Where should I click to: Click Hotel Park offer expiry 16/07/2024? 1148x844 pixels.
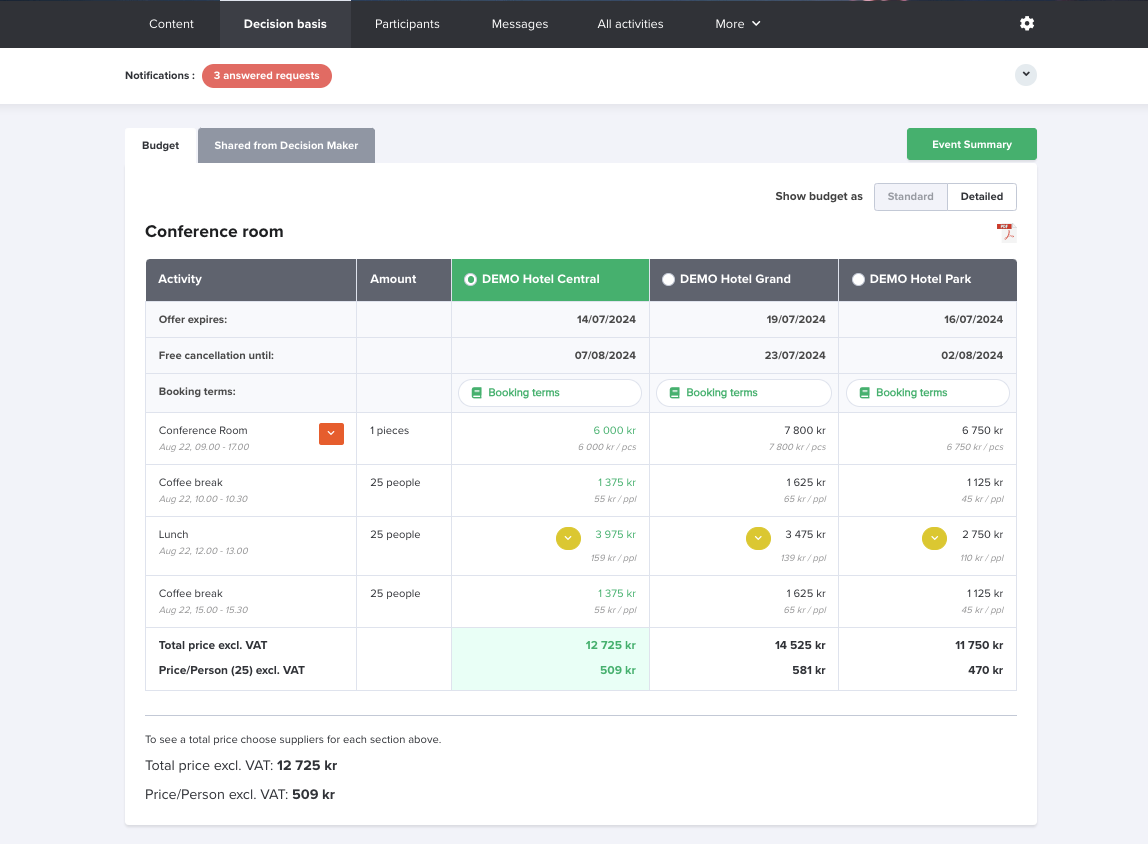pos(973,320)
